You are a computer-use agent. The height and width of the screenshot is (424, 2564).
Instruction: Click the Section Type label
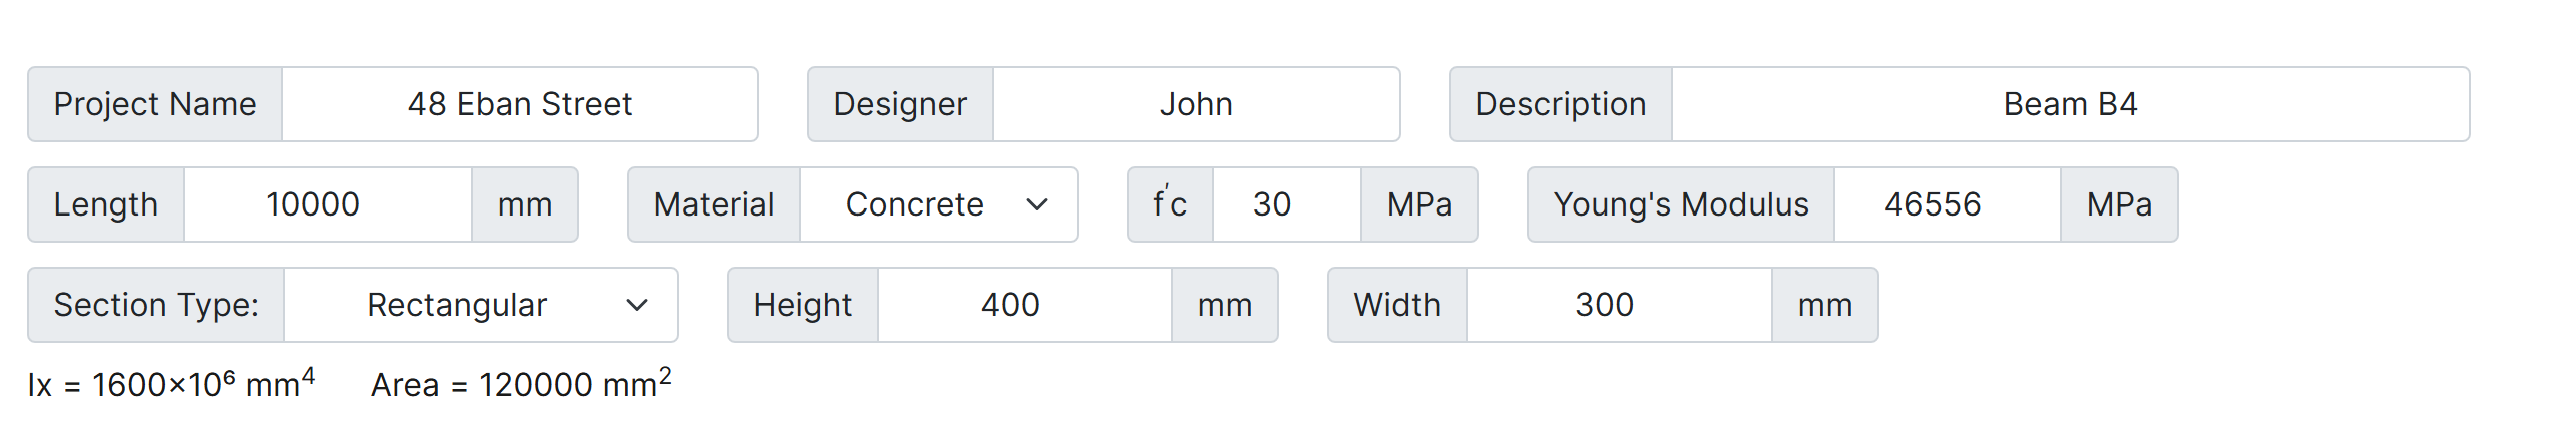coord(156,305)
